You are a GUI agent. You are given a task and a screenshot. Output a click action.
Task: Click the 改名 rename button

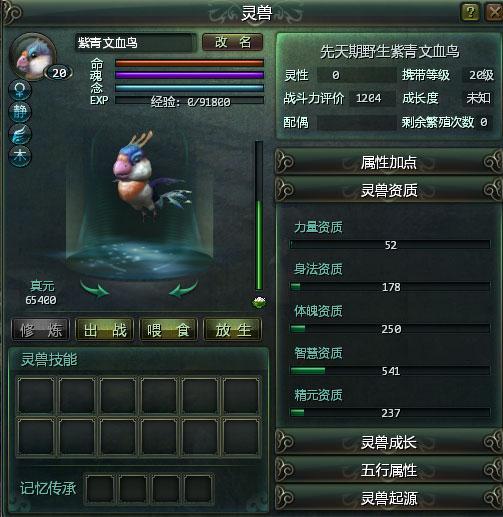pos(233,42)
